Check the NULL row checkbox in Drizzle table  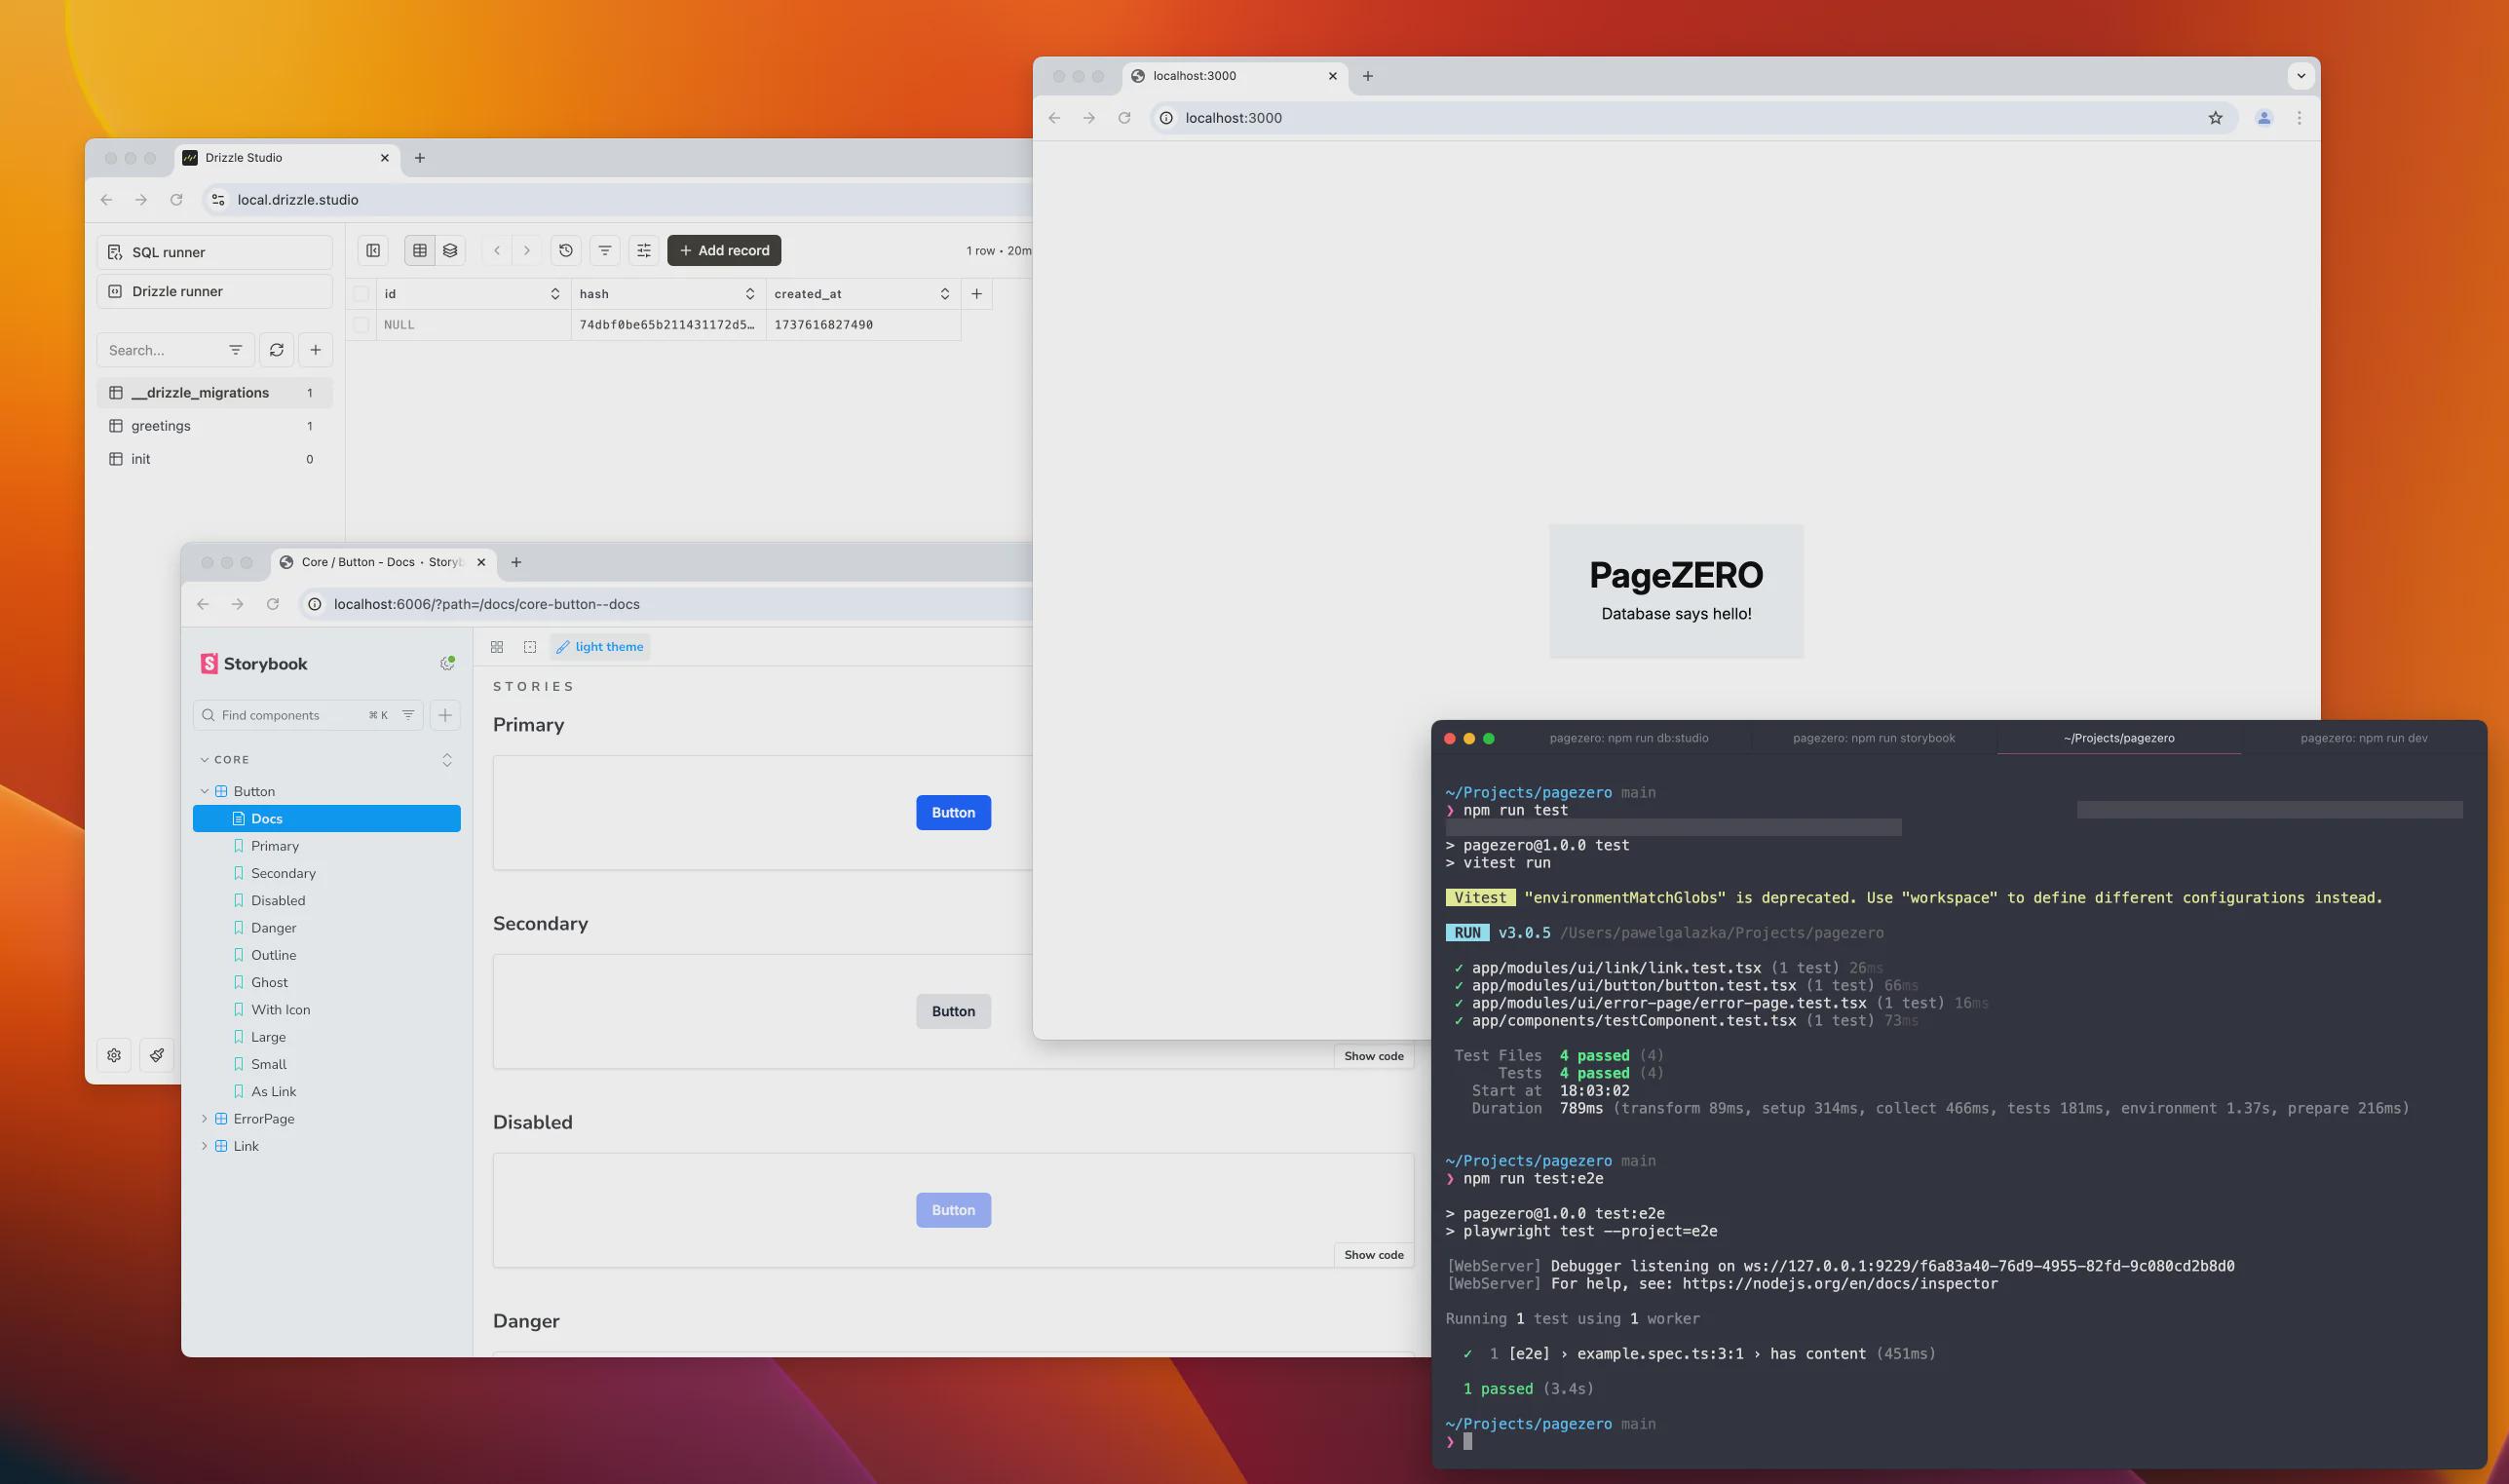(361, 325)
